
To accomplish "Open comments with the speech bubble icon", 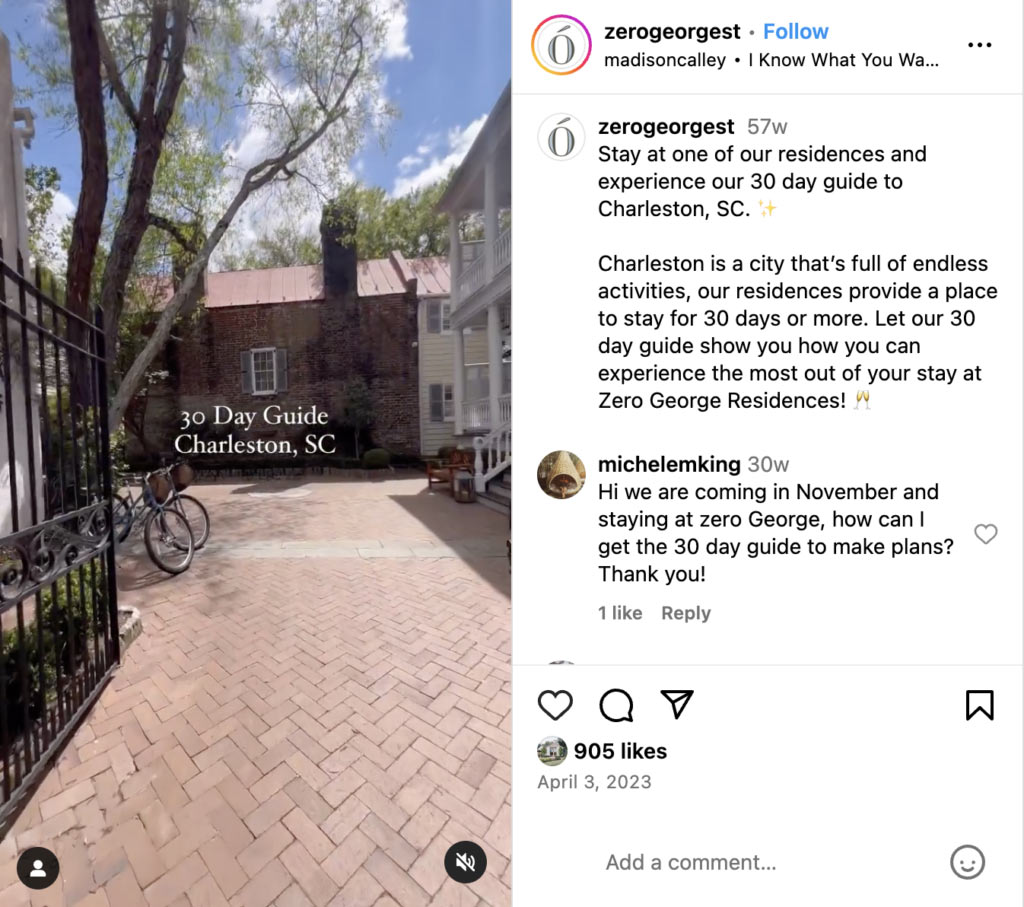I will pyautogui.click(x=616, y=705).
